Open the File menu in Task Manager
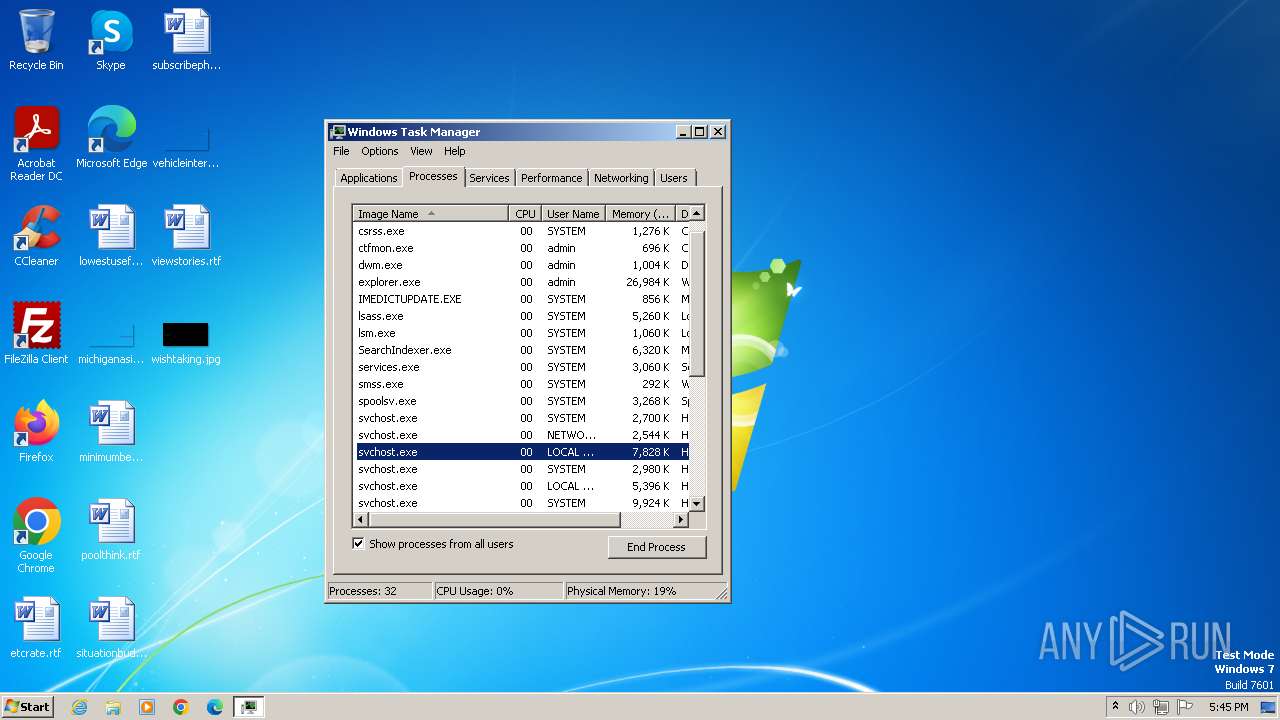 (x=341, y=151)
